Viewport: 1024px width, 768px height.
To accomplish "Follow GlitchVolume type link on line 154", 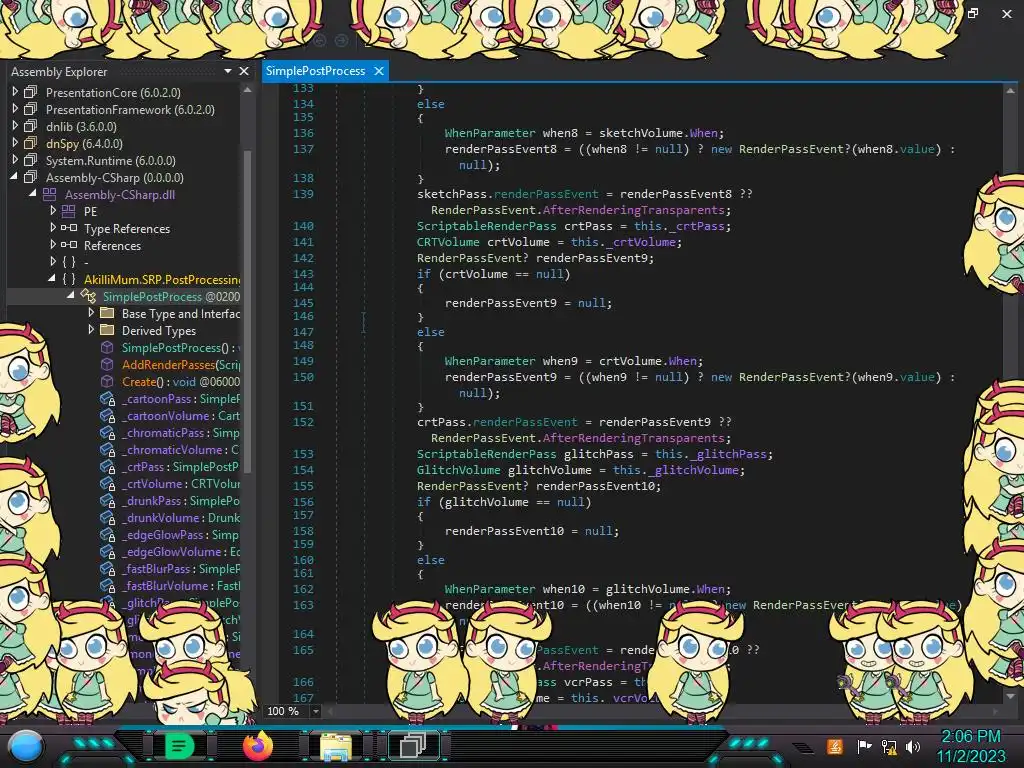I will pos(458,470).
